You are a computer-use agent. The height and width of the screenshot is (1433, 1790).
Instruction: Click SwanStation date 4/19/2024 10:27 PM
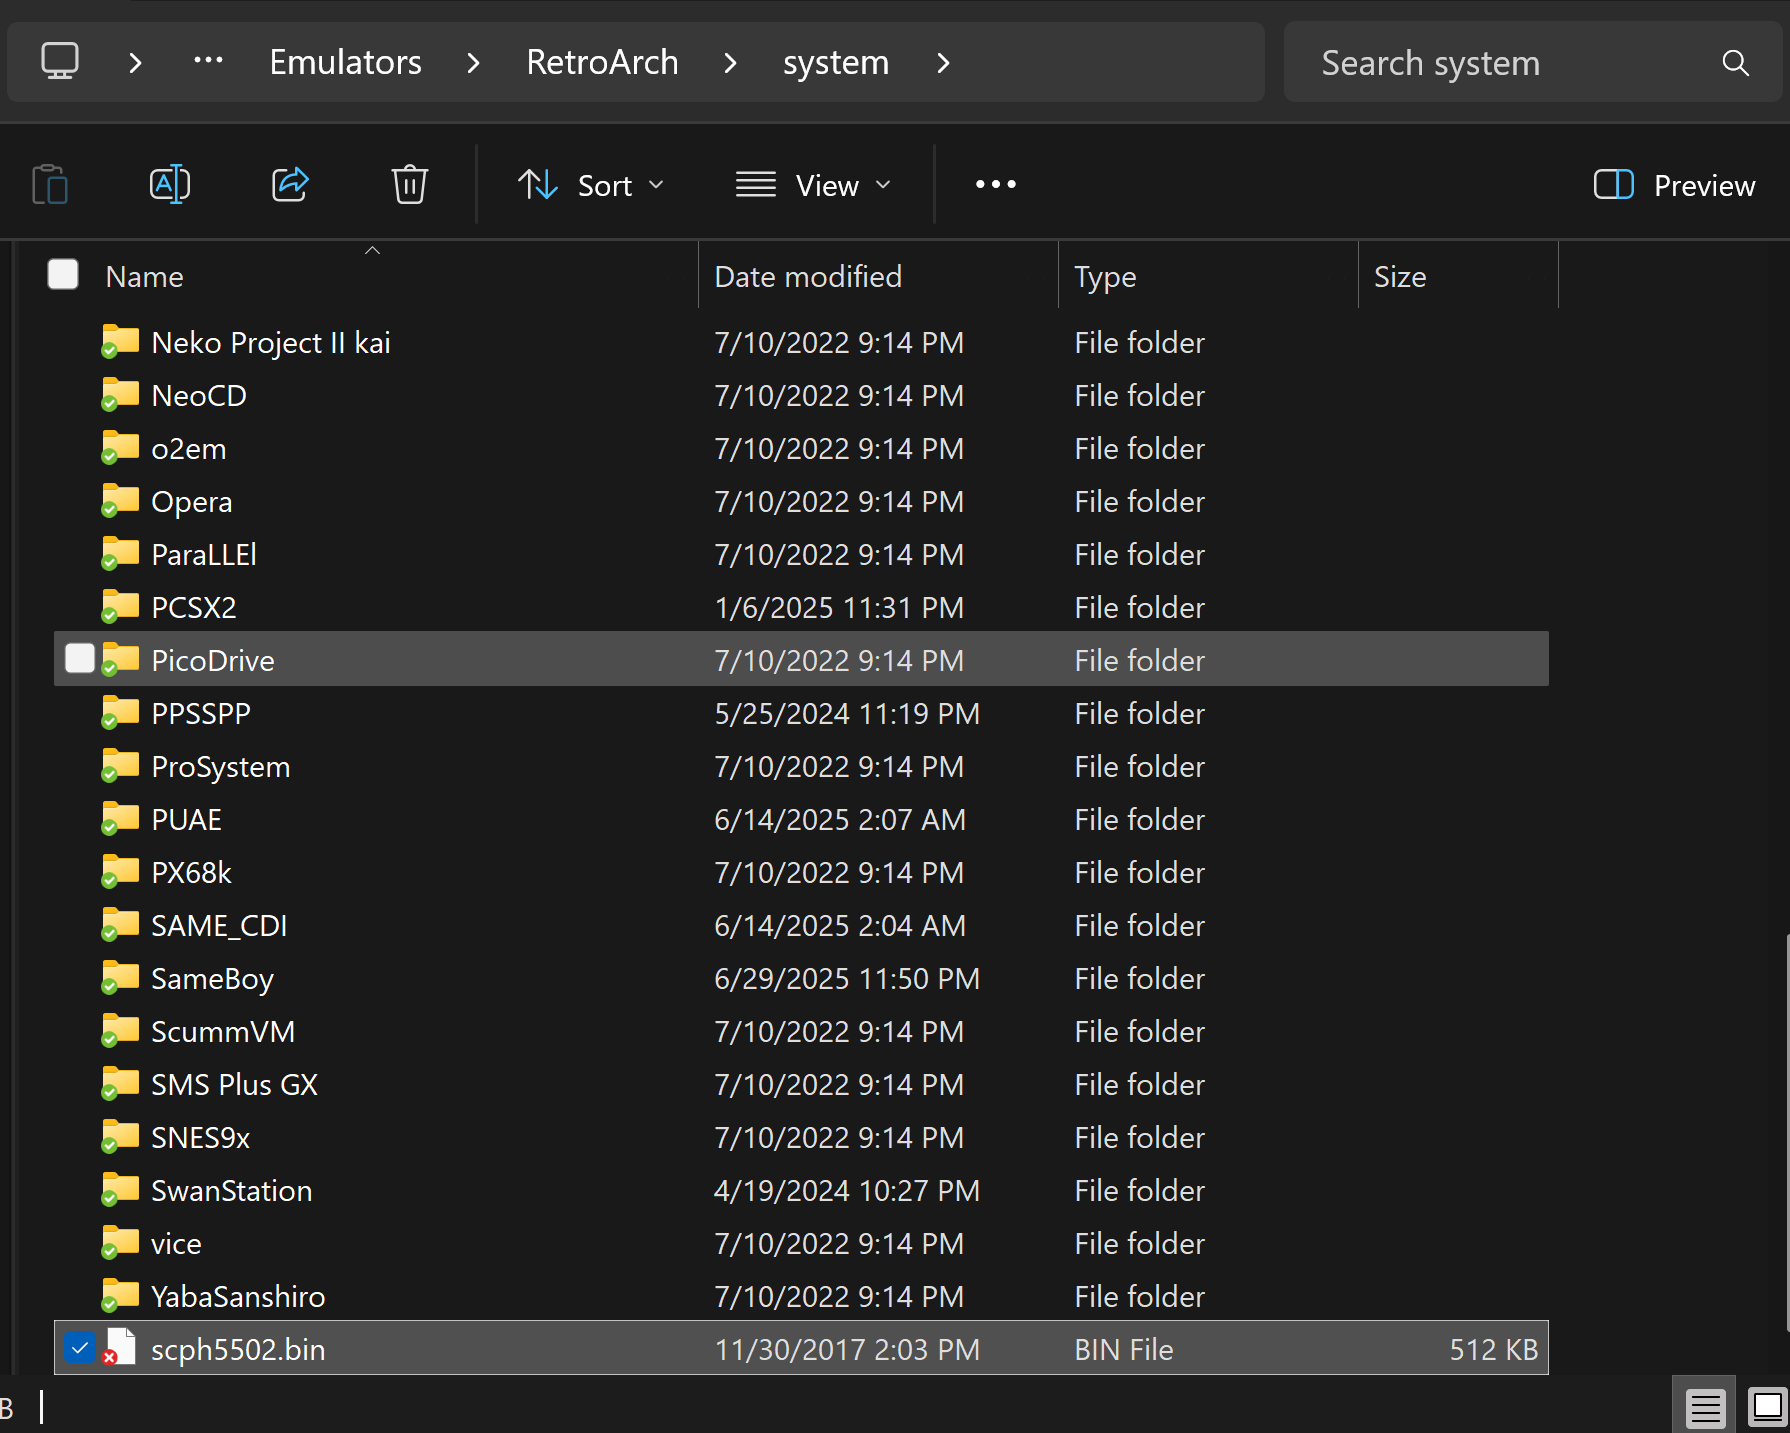[x=847, y=1190]
